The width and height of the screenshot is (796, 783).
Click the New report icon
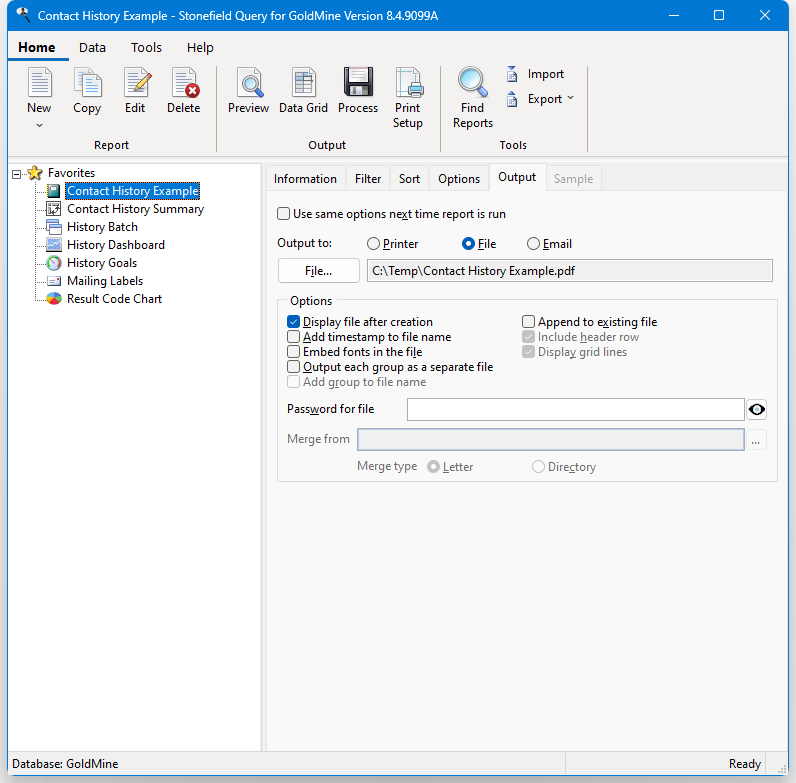(39, 82)
